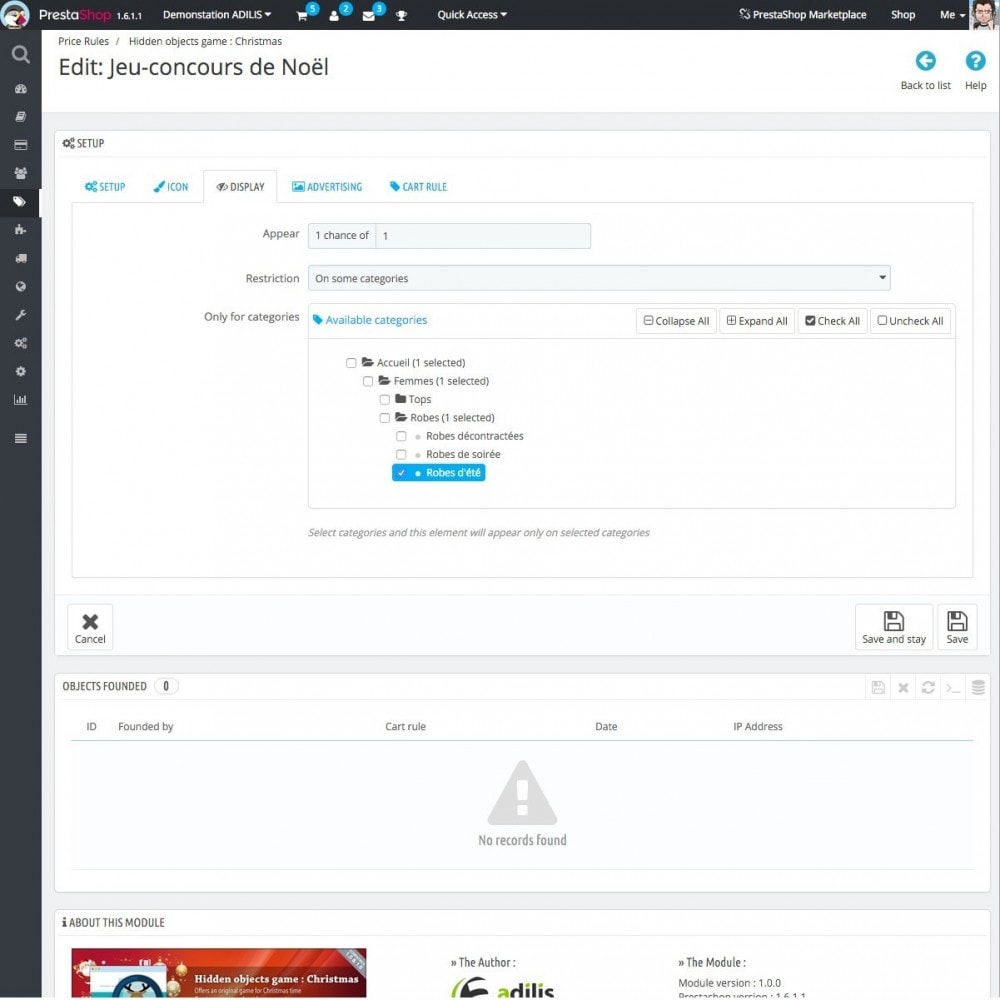1000x1000 pixels.
Task: Open the Stats bar chart sidebar icon
Action: coord(20,400)
